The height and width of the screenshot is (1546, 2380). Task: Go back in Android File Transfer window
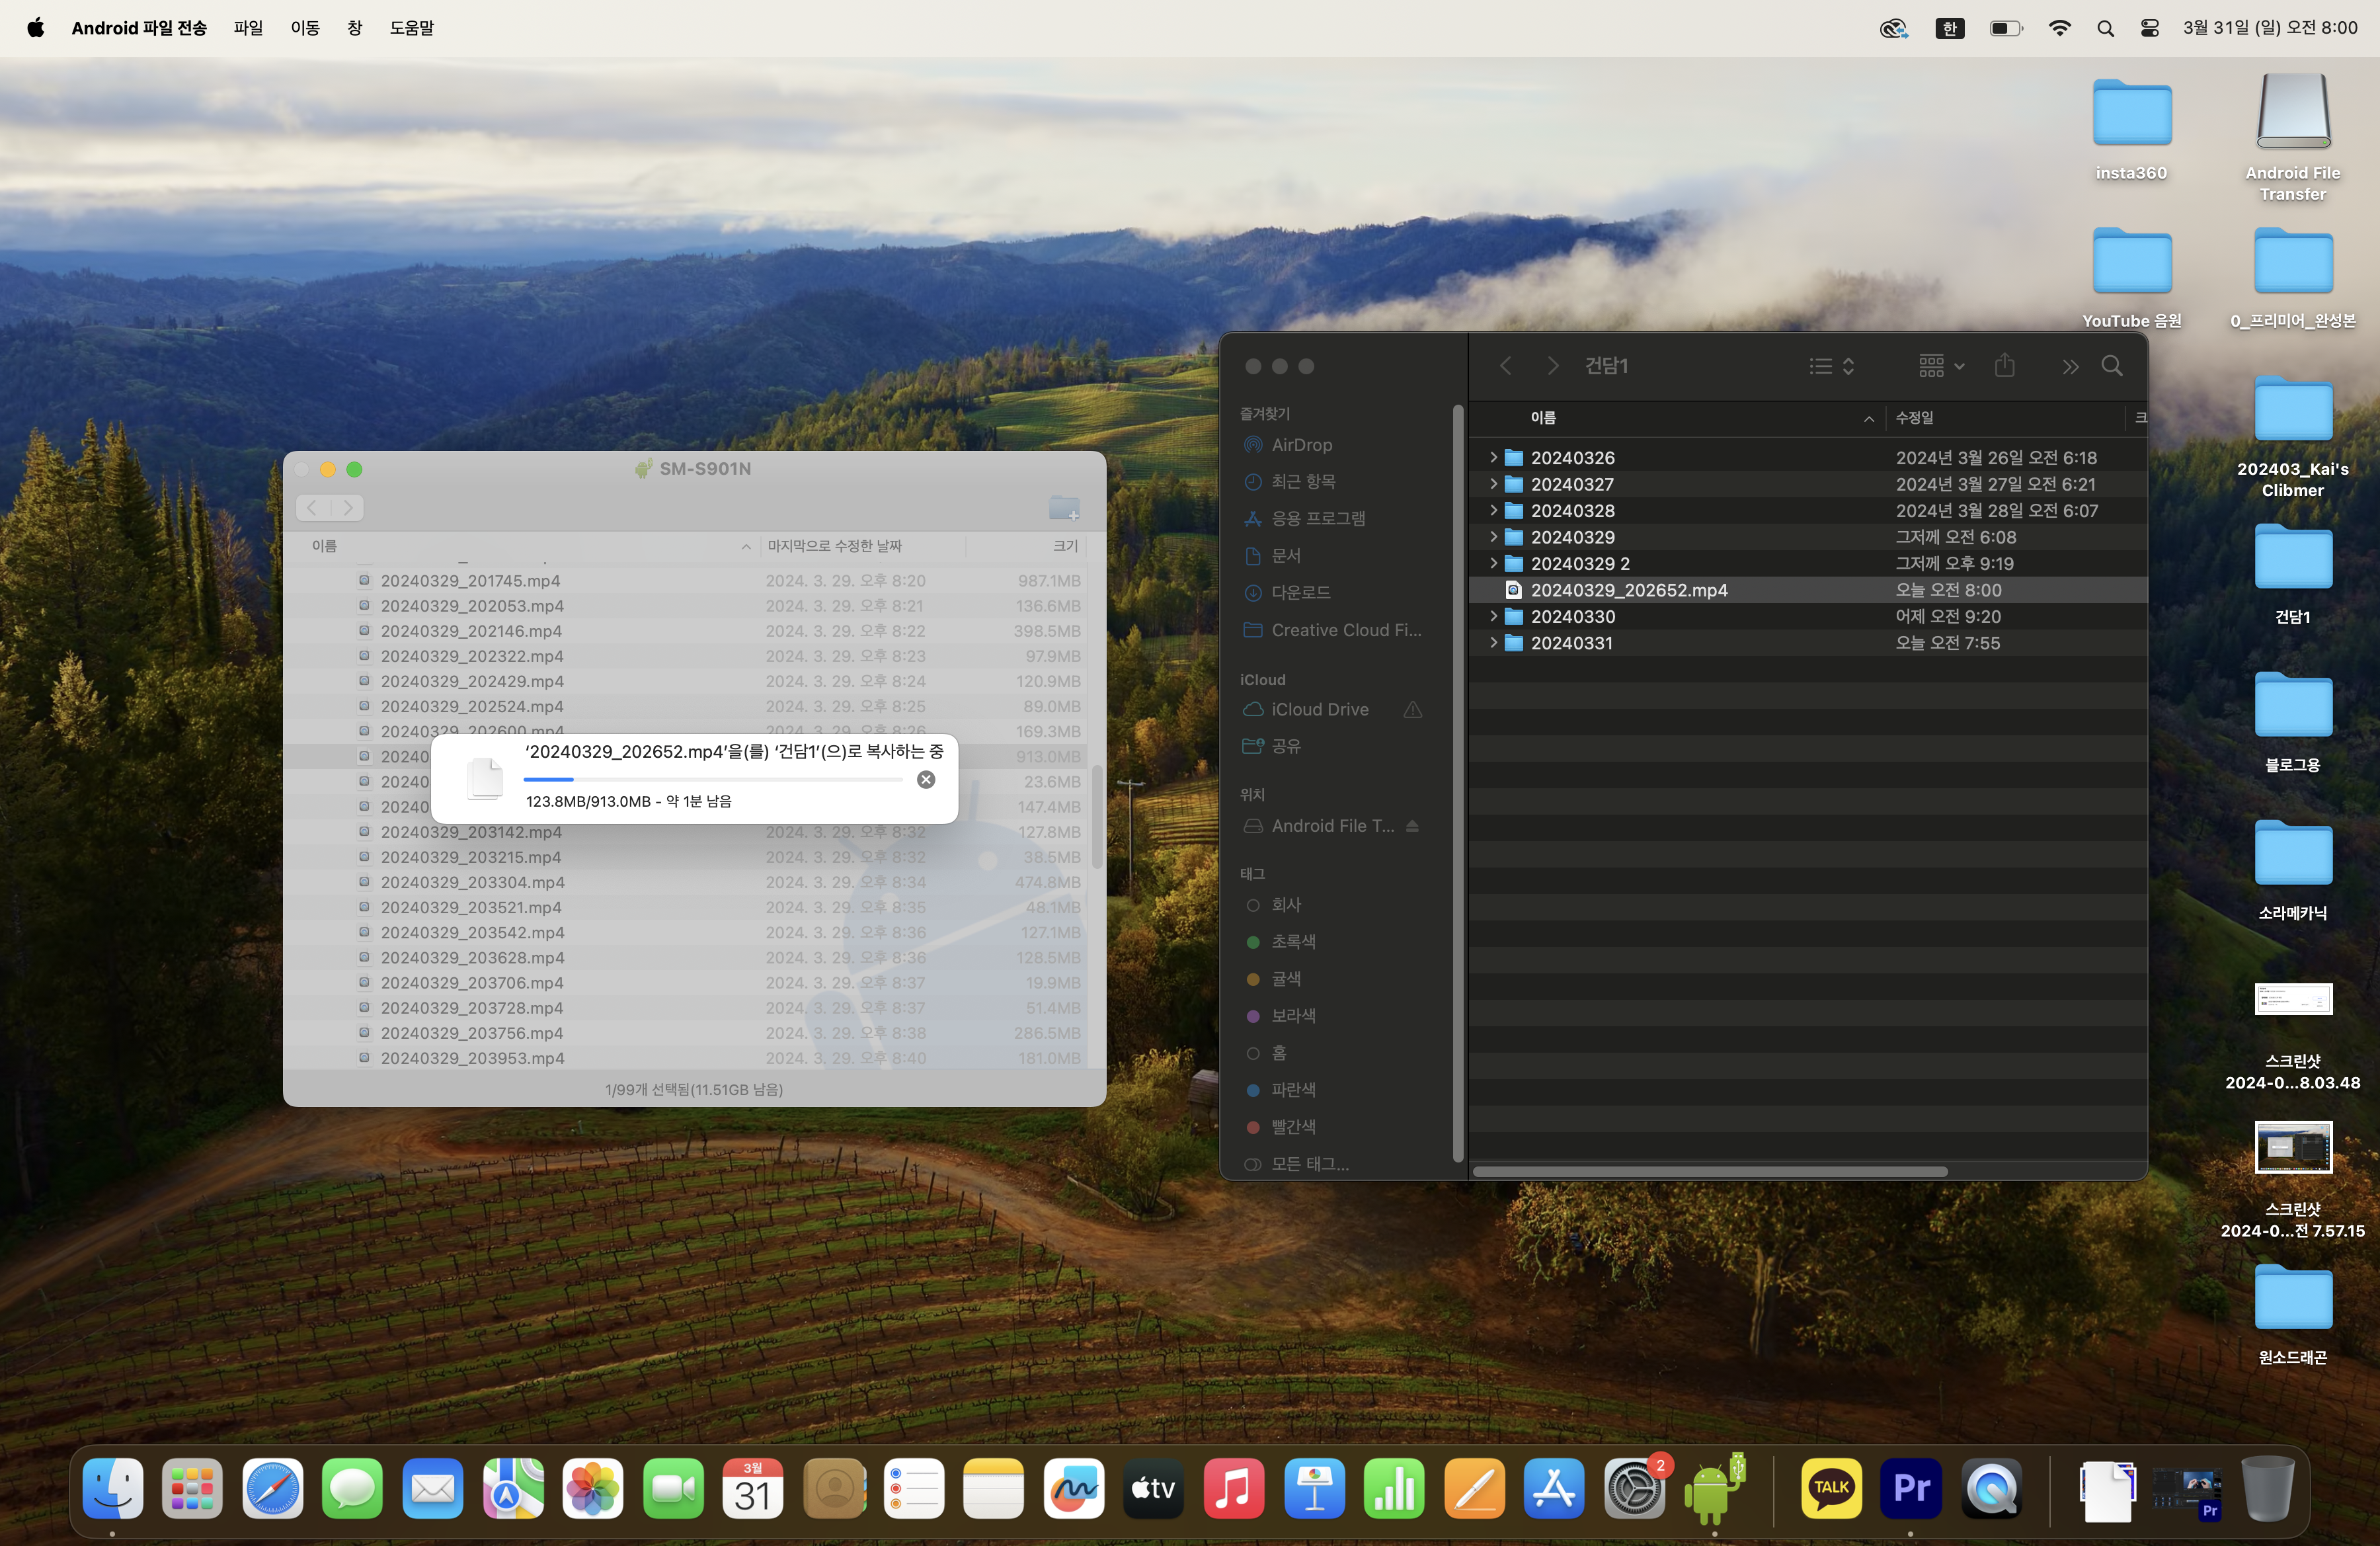pos(313,508)
